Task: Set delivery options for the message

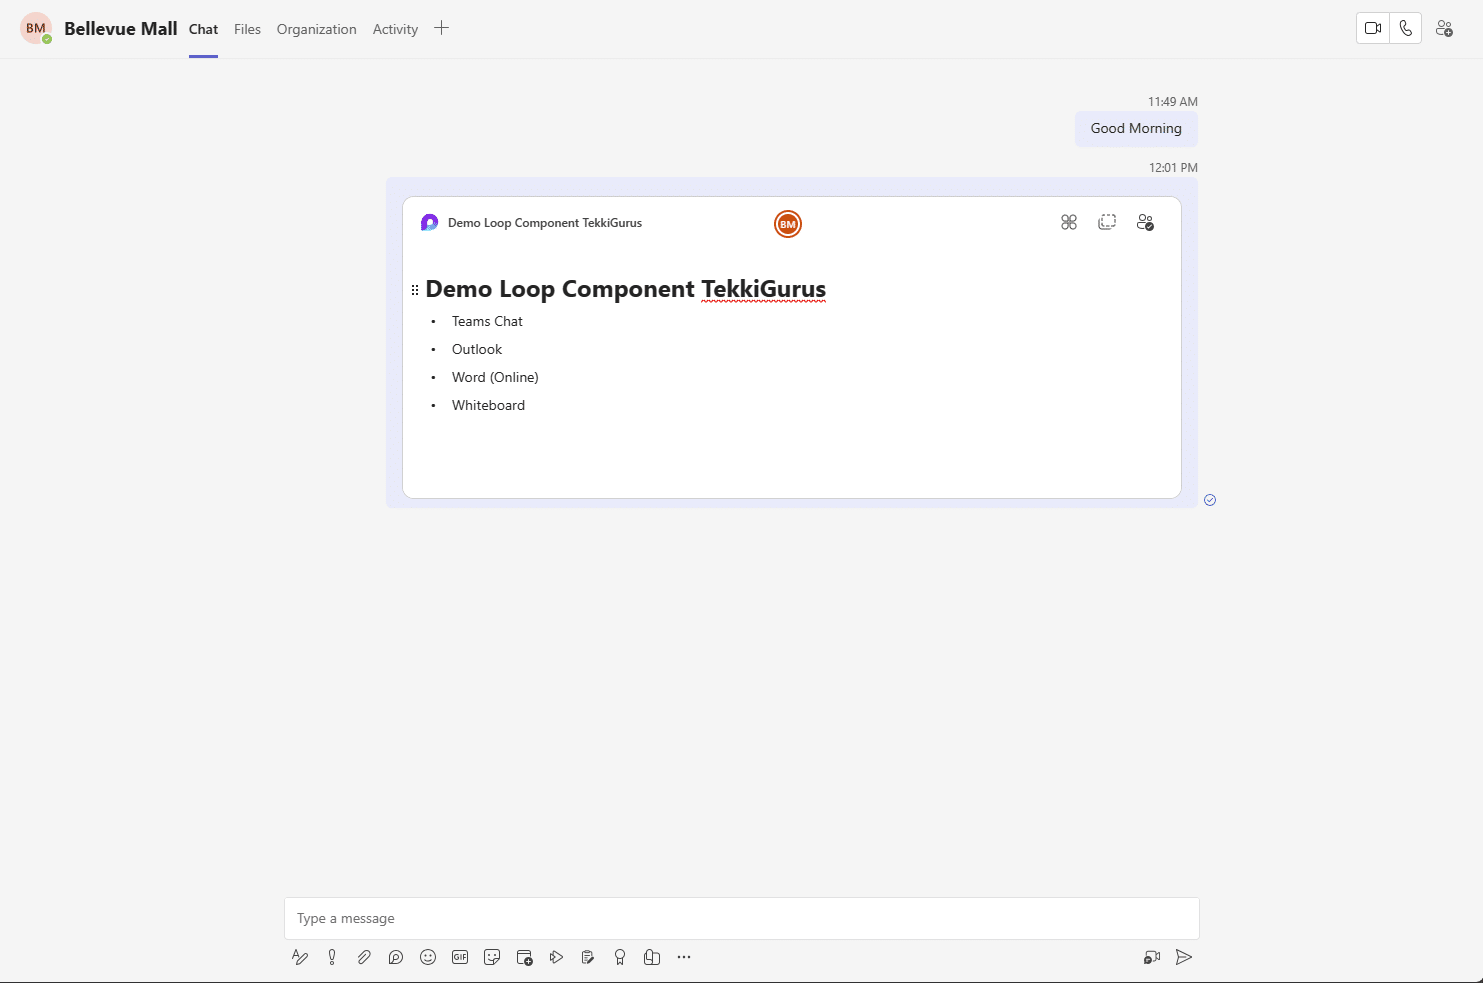Action: click(332, 957)
